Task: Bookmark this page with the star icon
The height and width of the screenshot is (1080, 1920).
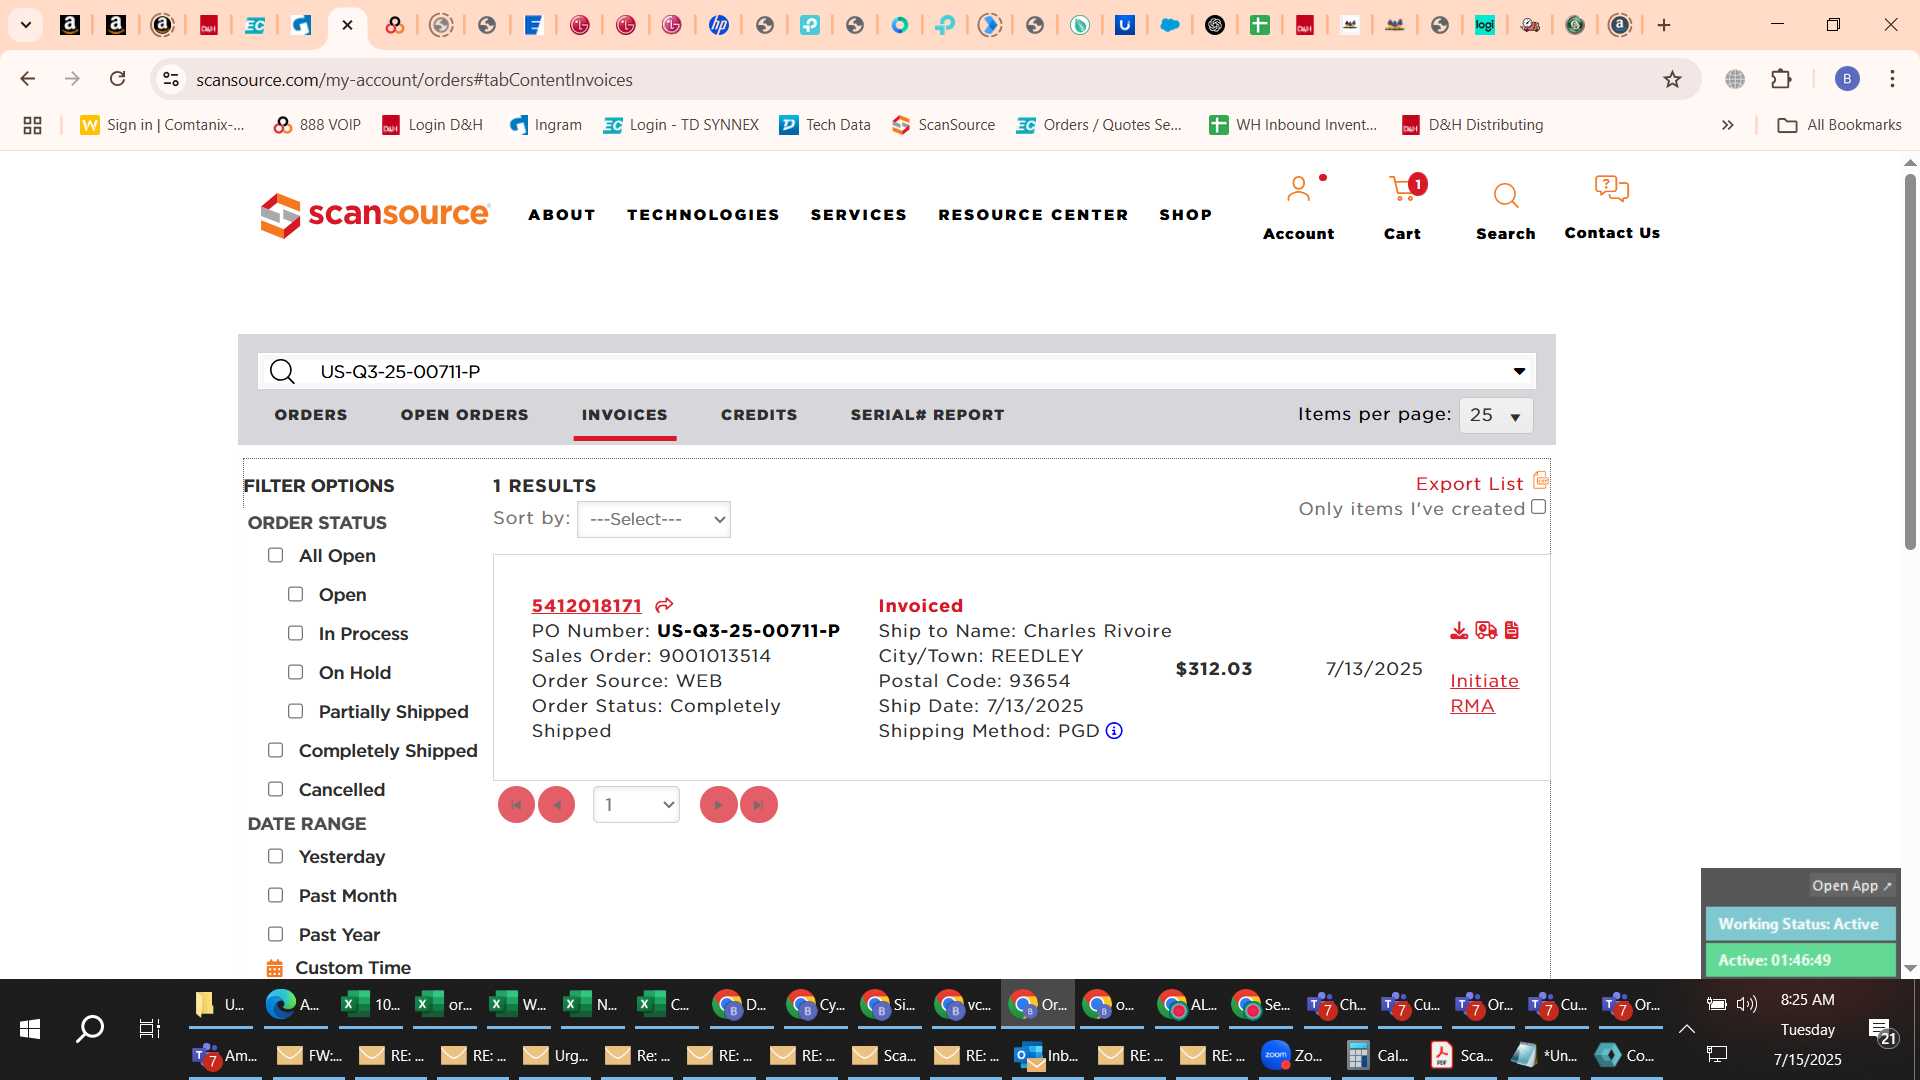Action: 1672,79
